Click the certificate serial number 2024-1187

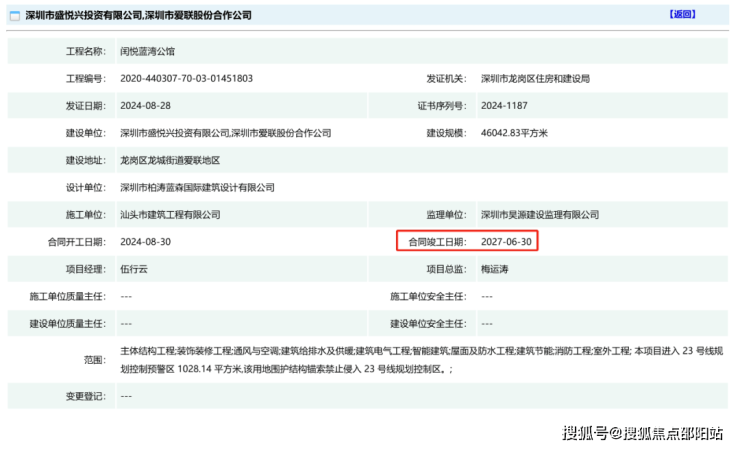(x=506, y=105)
